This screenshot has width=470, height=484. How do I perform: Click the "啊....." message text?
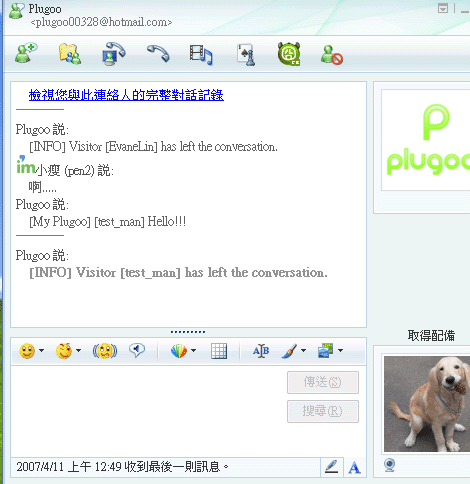pos(43,187)
